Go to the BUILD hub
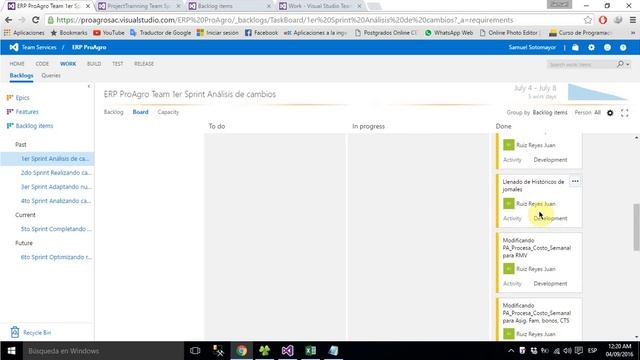This screenshot has height=360, width=640. pyautogui.click(x=94, y=64)
